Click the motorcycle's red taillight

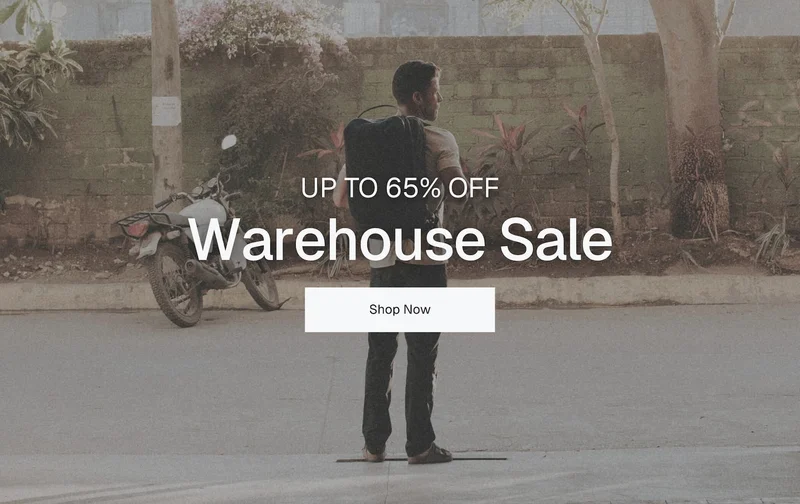(137, 229)
